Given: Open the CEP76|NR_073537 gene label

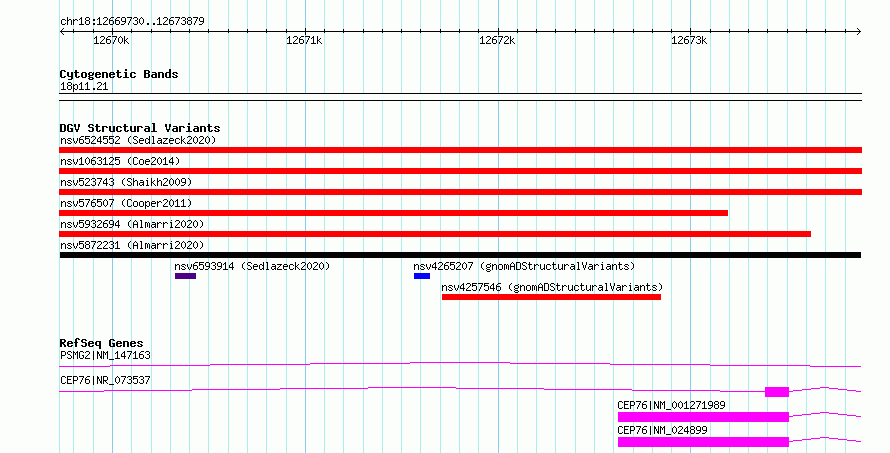Looking at the screenshot, I should (105, 380).
